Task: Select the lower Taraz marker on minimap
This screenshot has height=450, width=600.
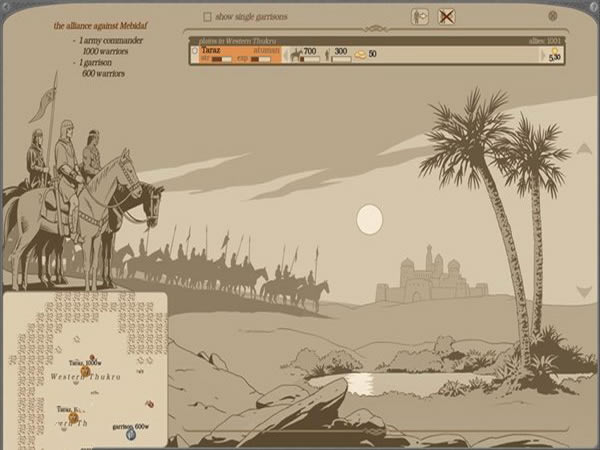Action: pos(73,416)
